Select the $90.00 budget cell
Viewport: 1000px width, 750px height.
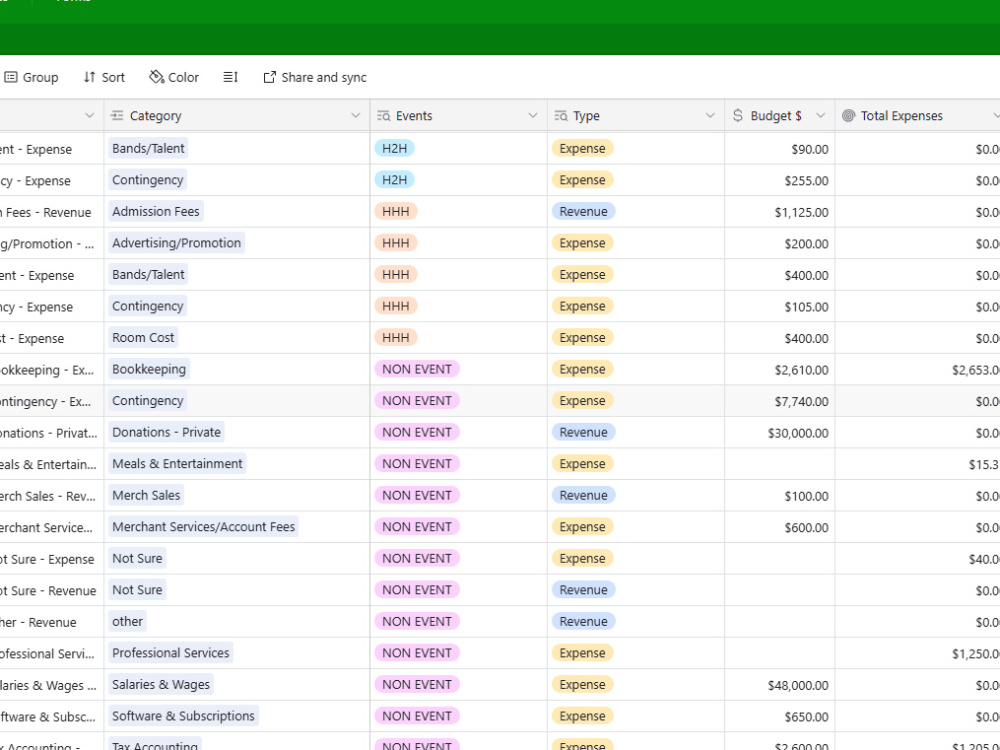[780, 149]
